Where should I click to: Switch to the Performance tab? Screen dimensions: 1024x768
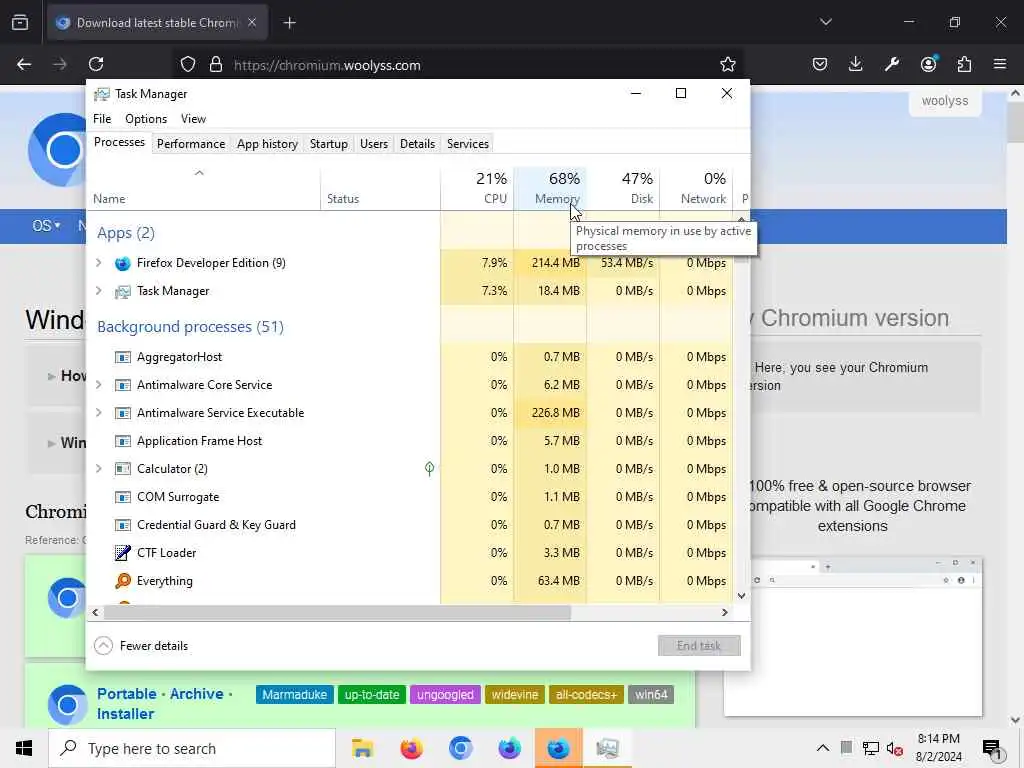click(191, 144)
